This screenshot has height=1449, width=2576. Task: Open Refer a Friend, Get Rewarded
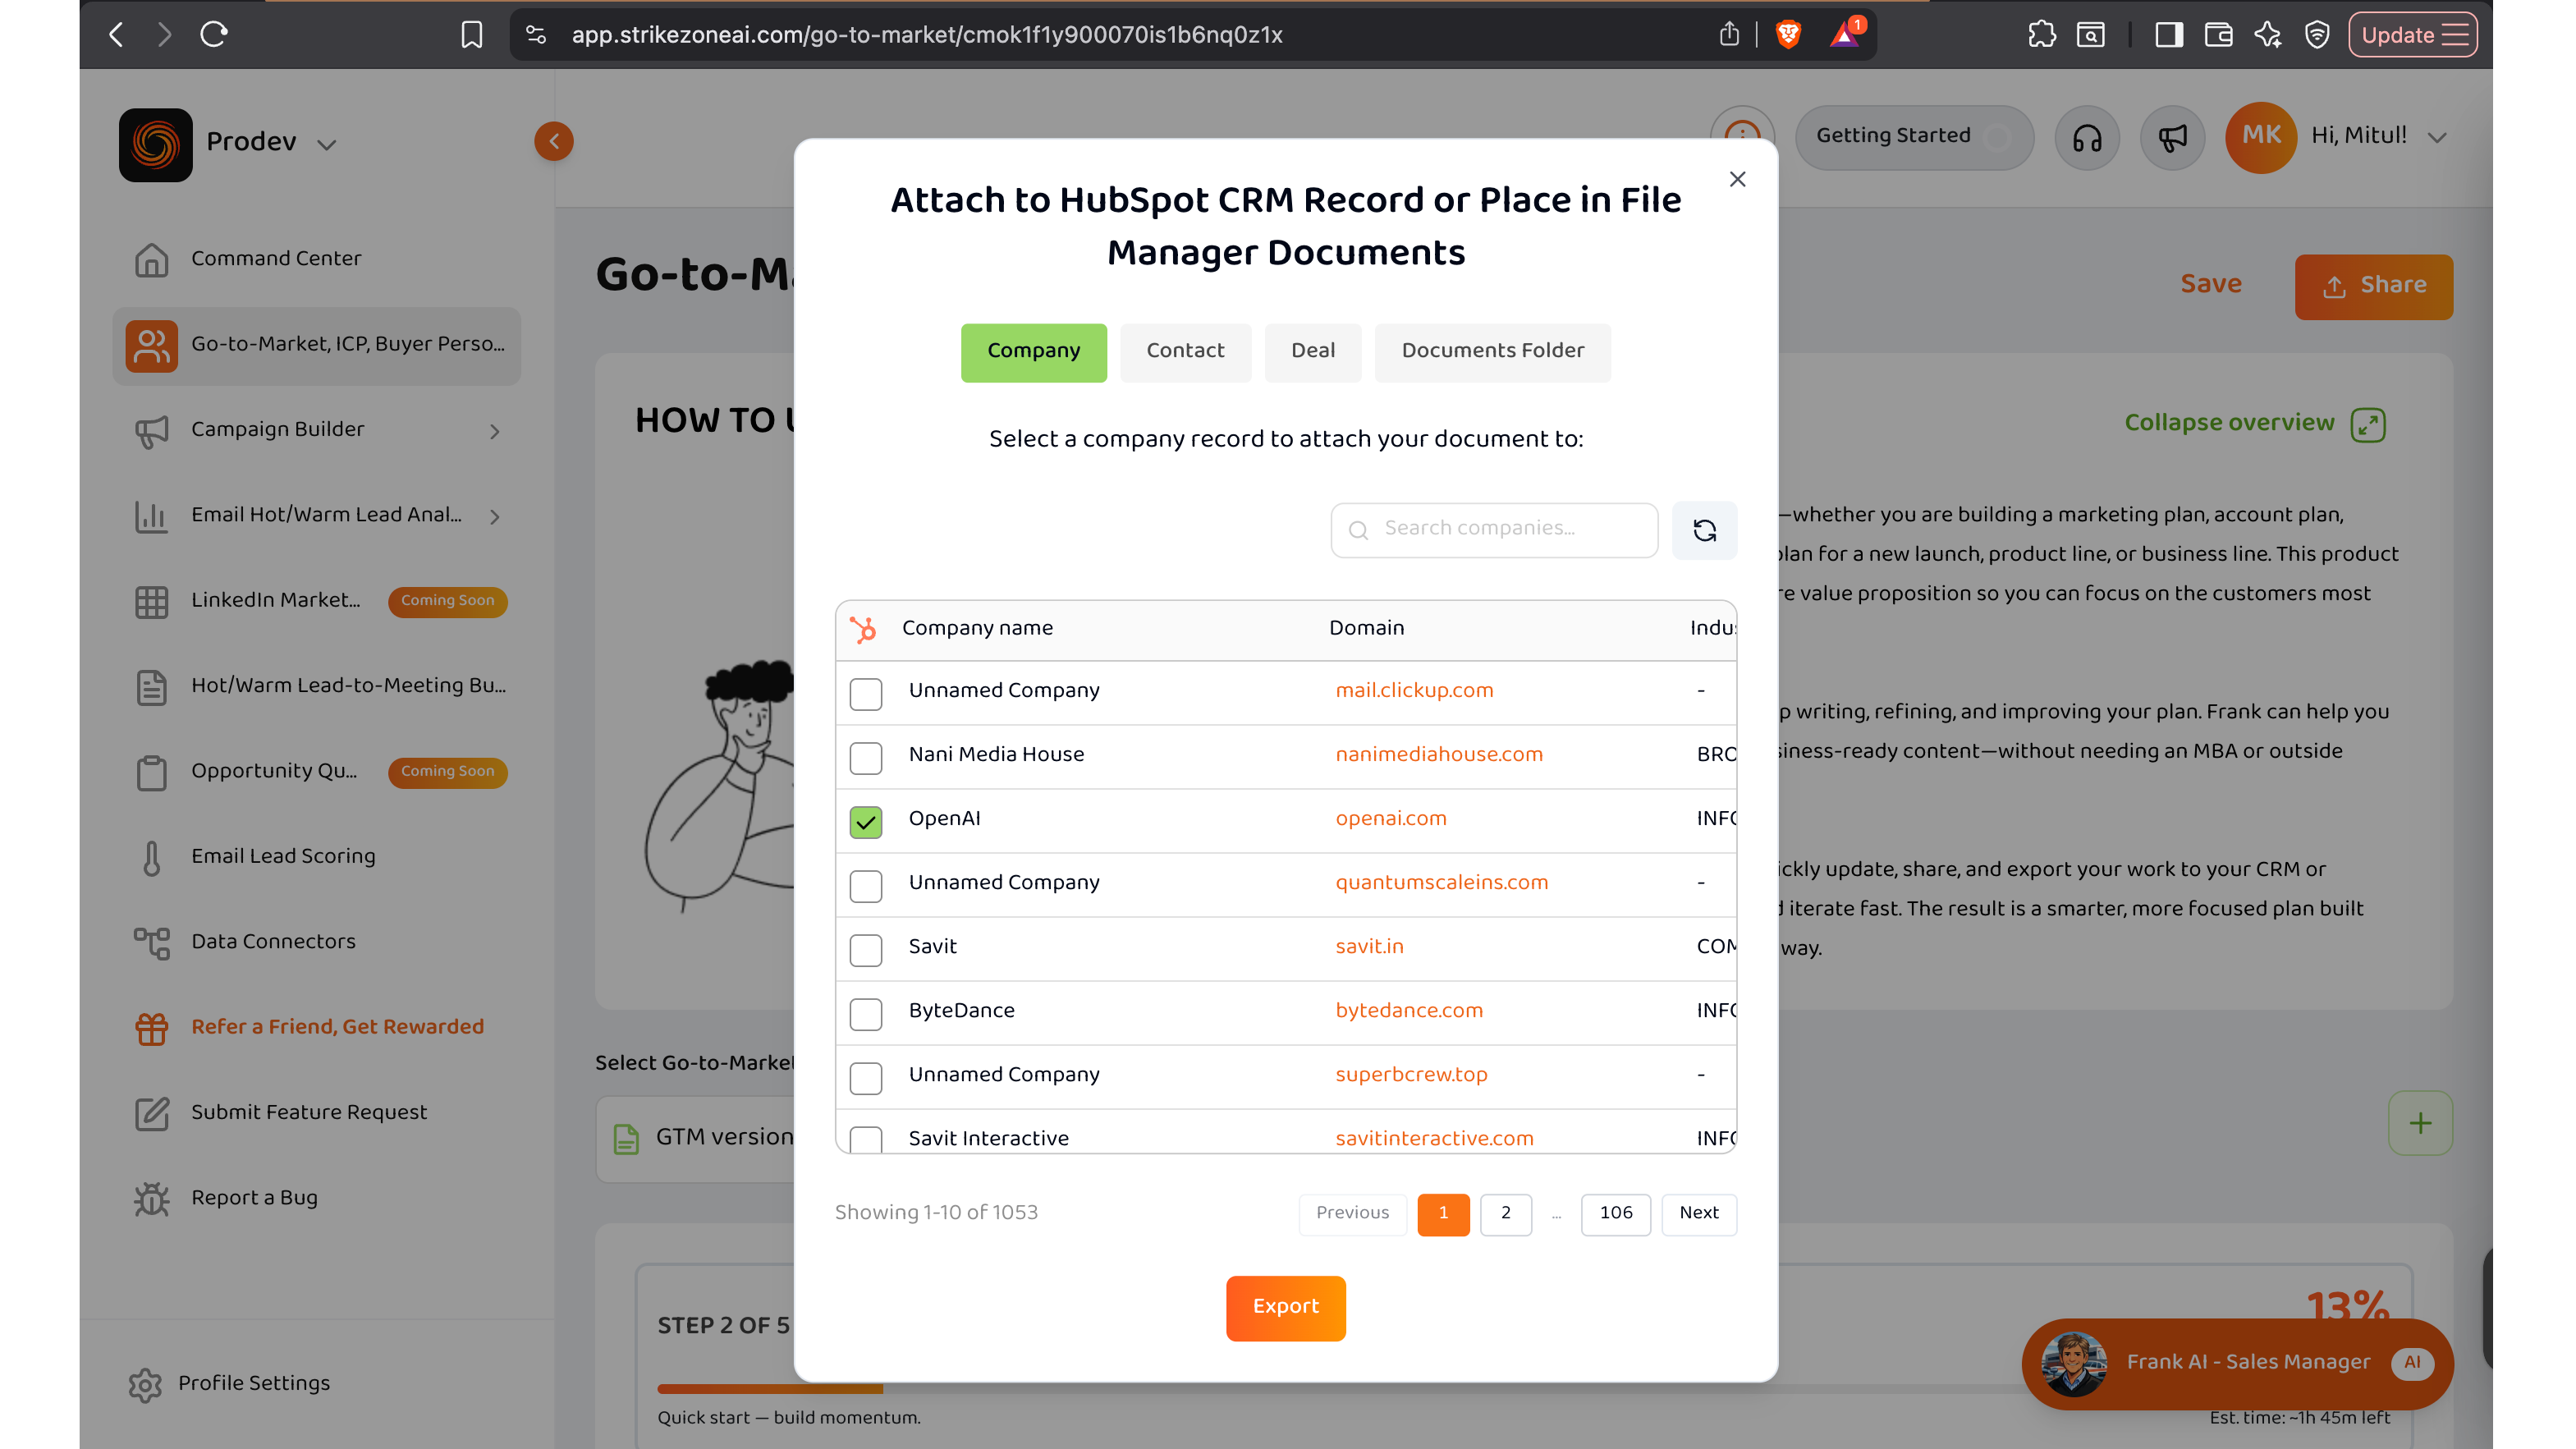point(316,1027)
